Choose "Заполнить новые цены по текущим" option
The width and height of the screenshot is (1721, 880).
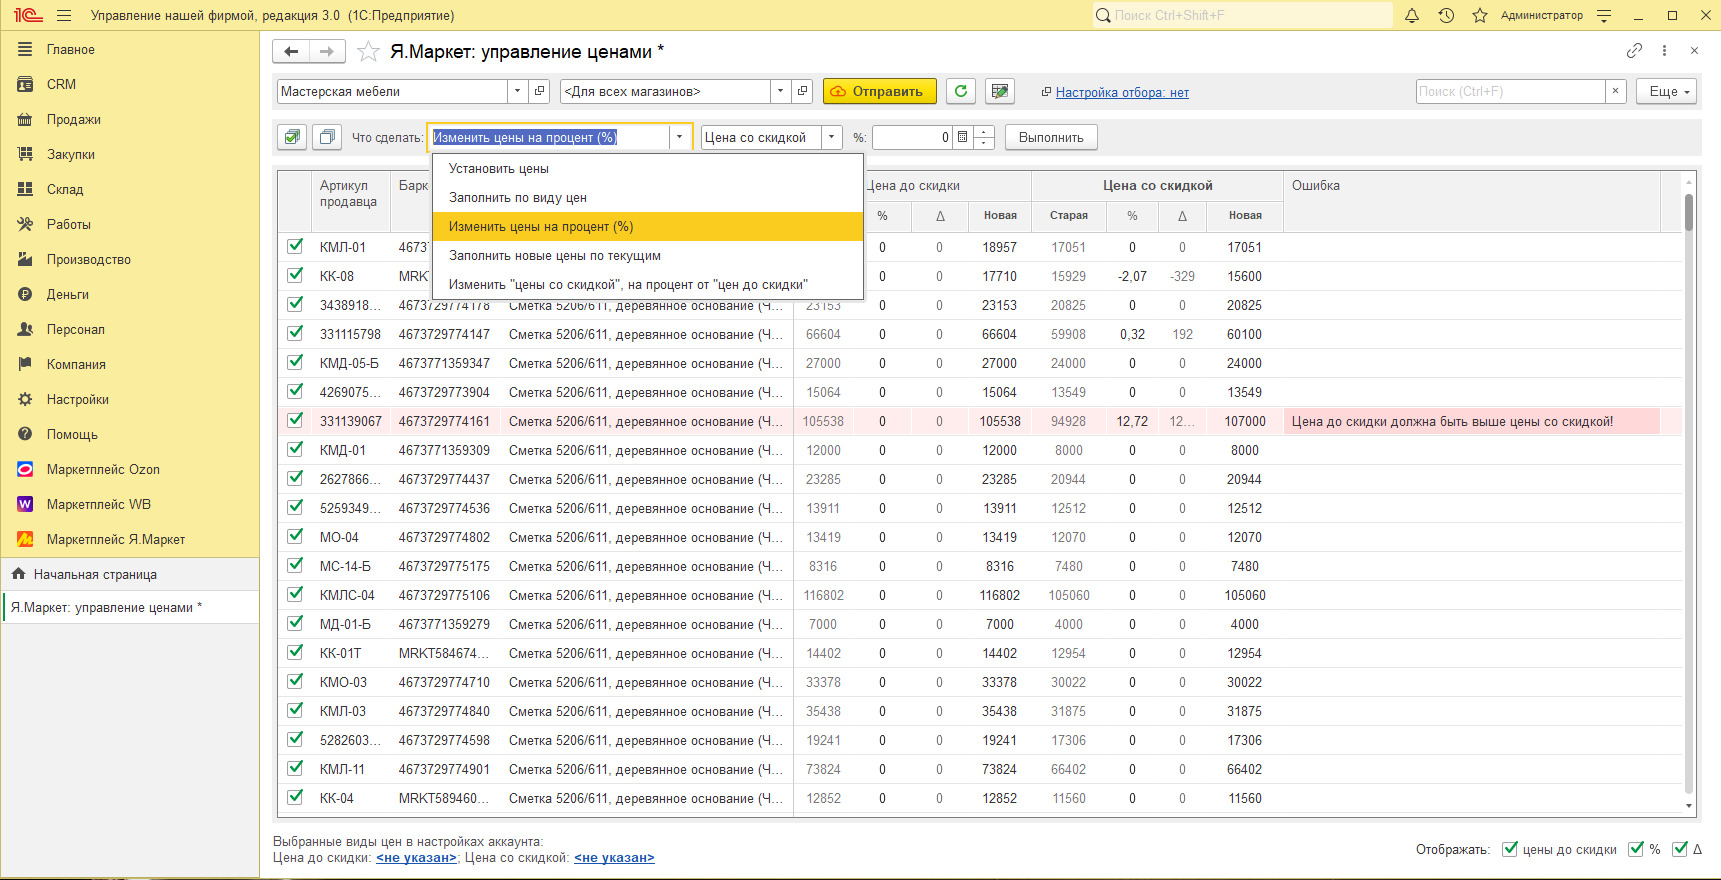[x=554, y=255]
